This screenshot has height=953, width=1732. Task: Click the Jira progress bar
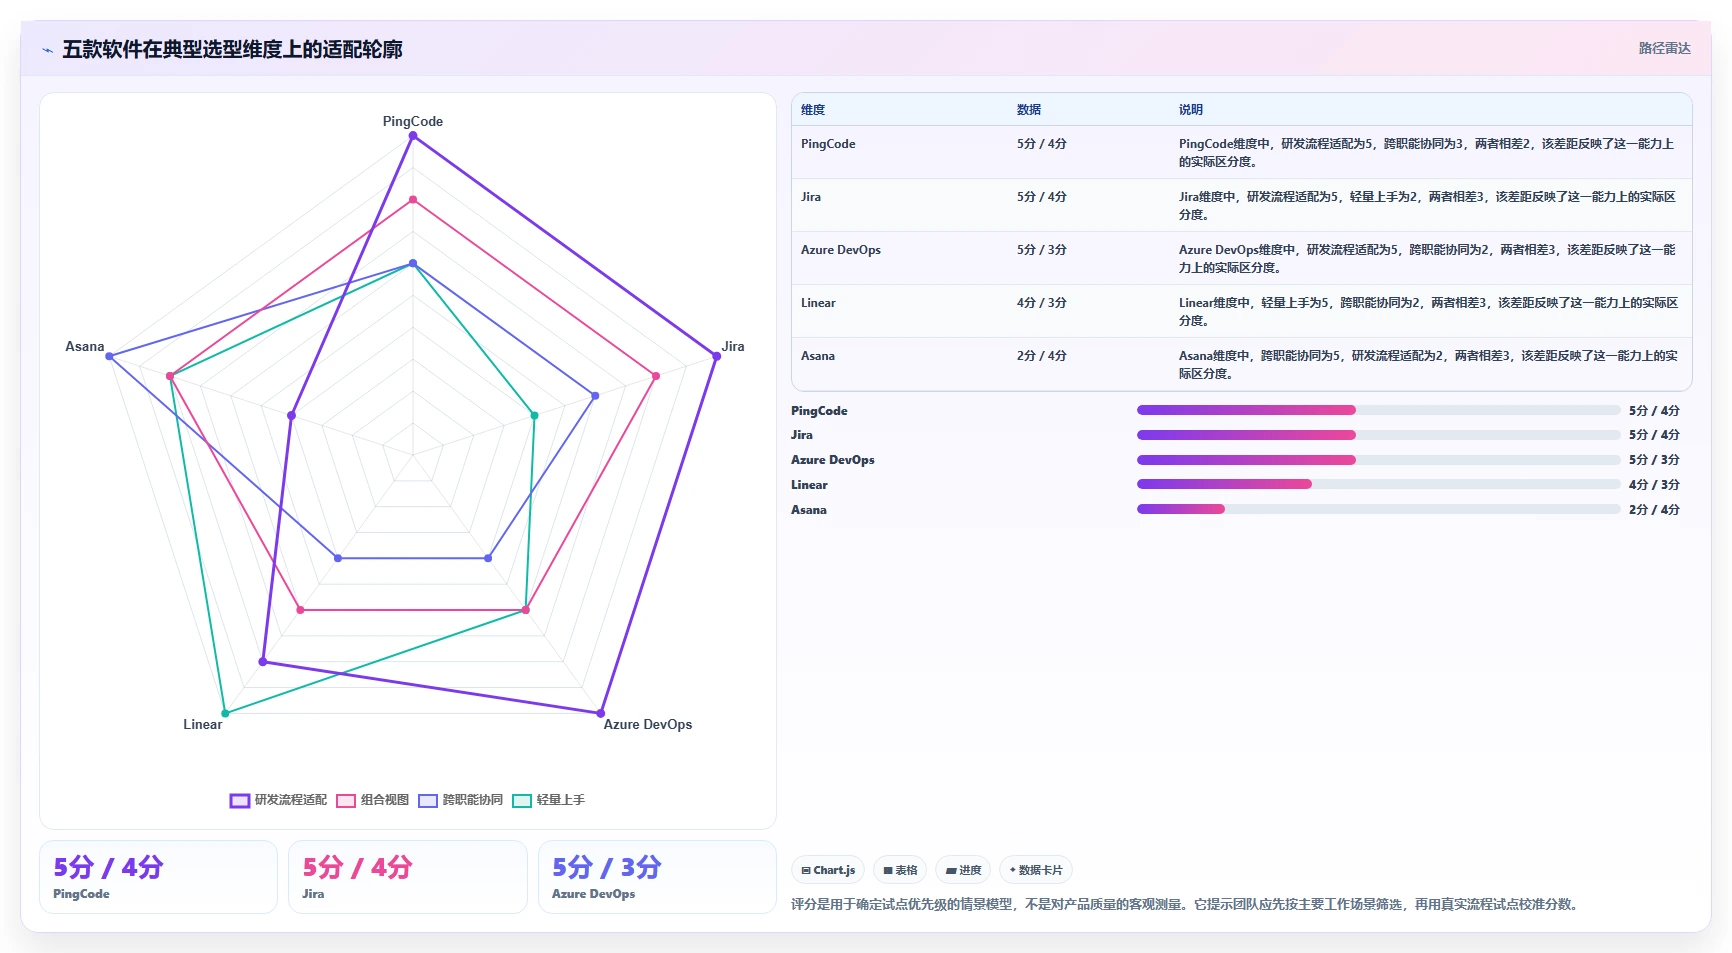click(x=1379, y=435)
